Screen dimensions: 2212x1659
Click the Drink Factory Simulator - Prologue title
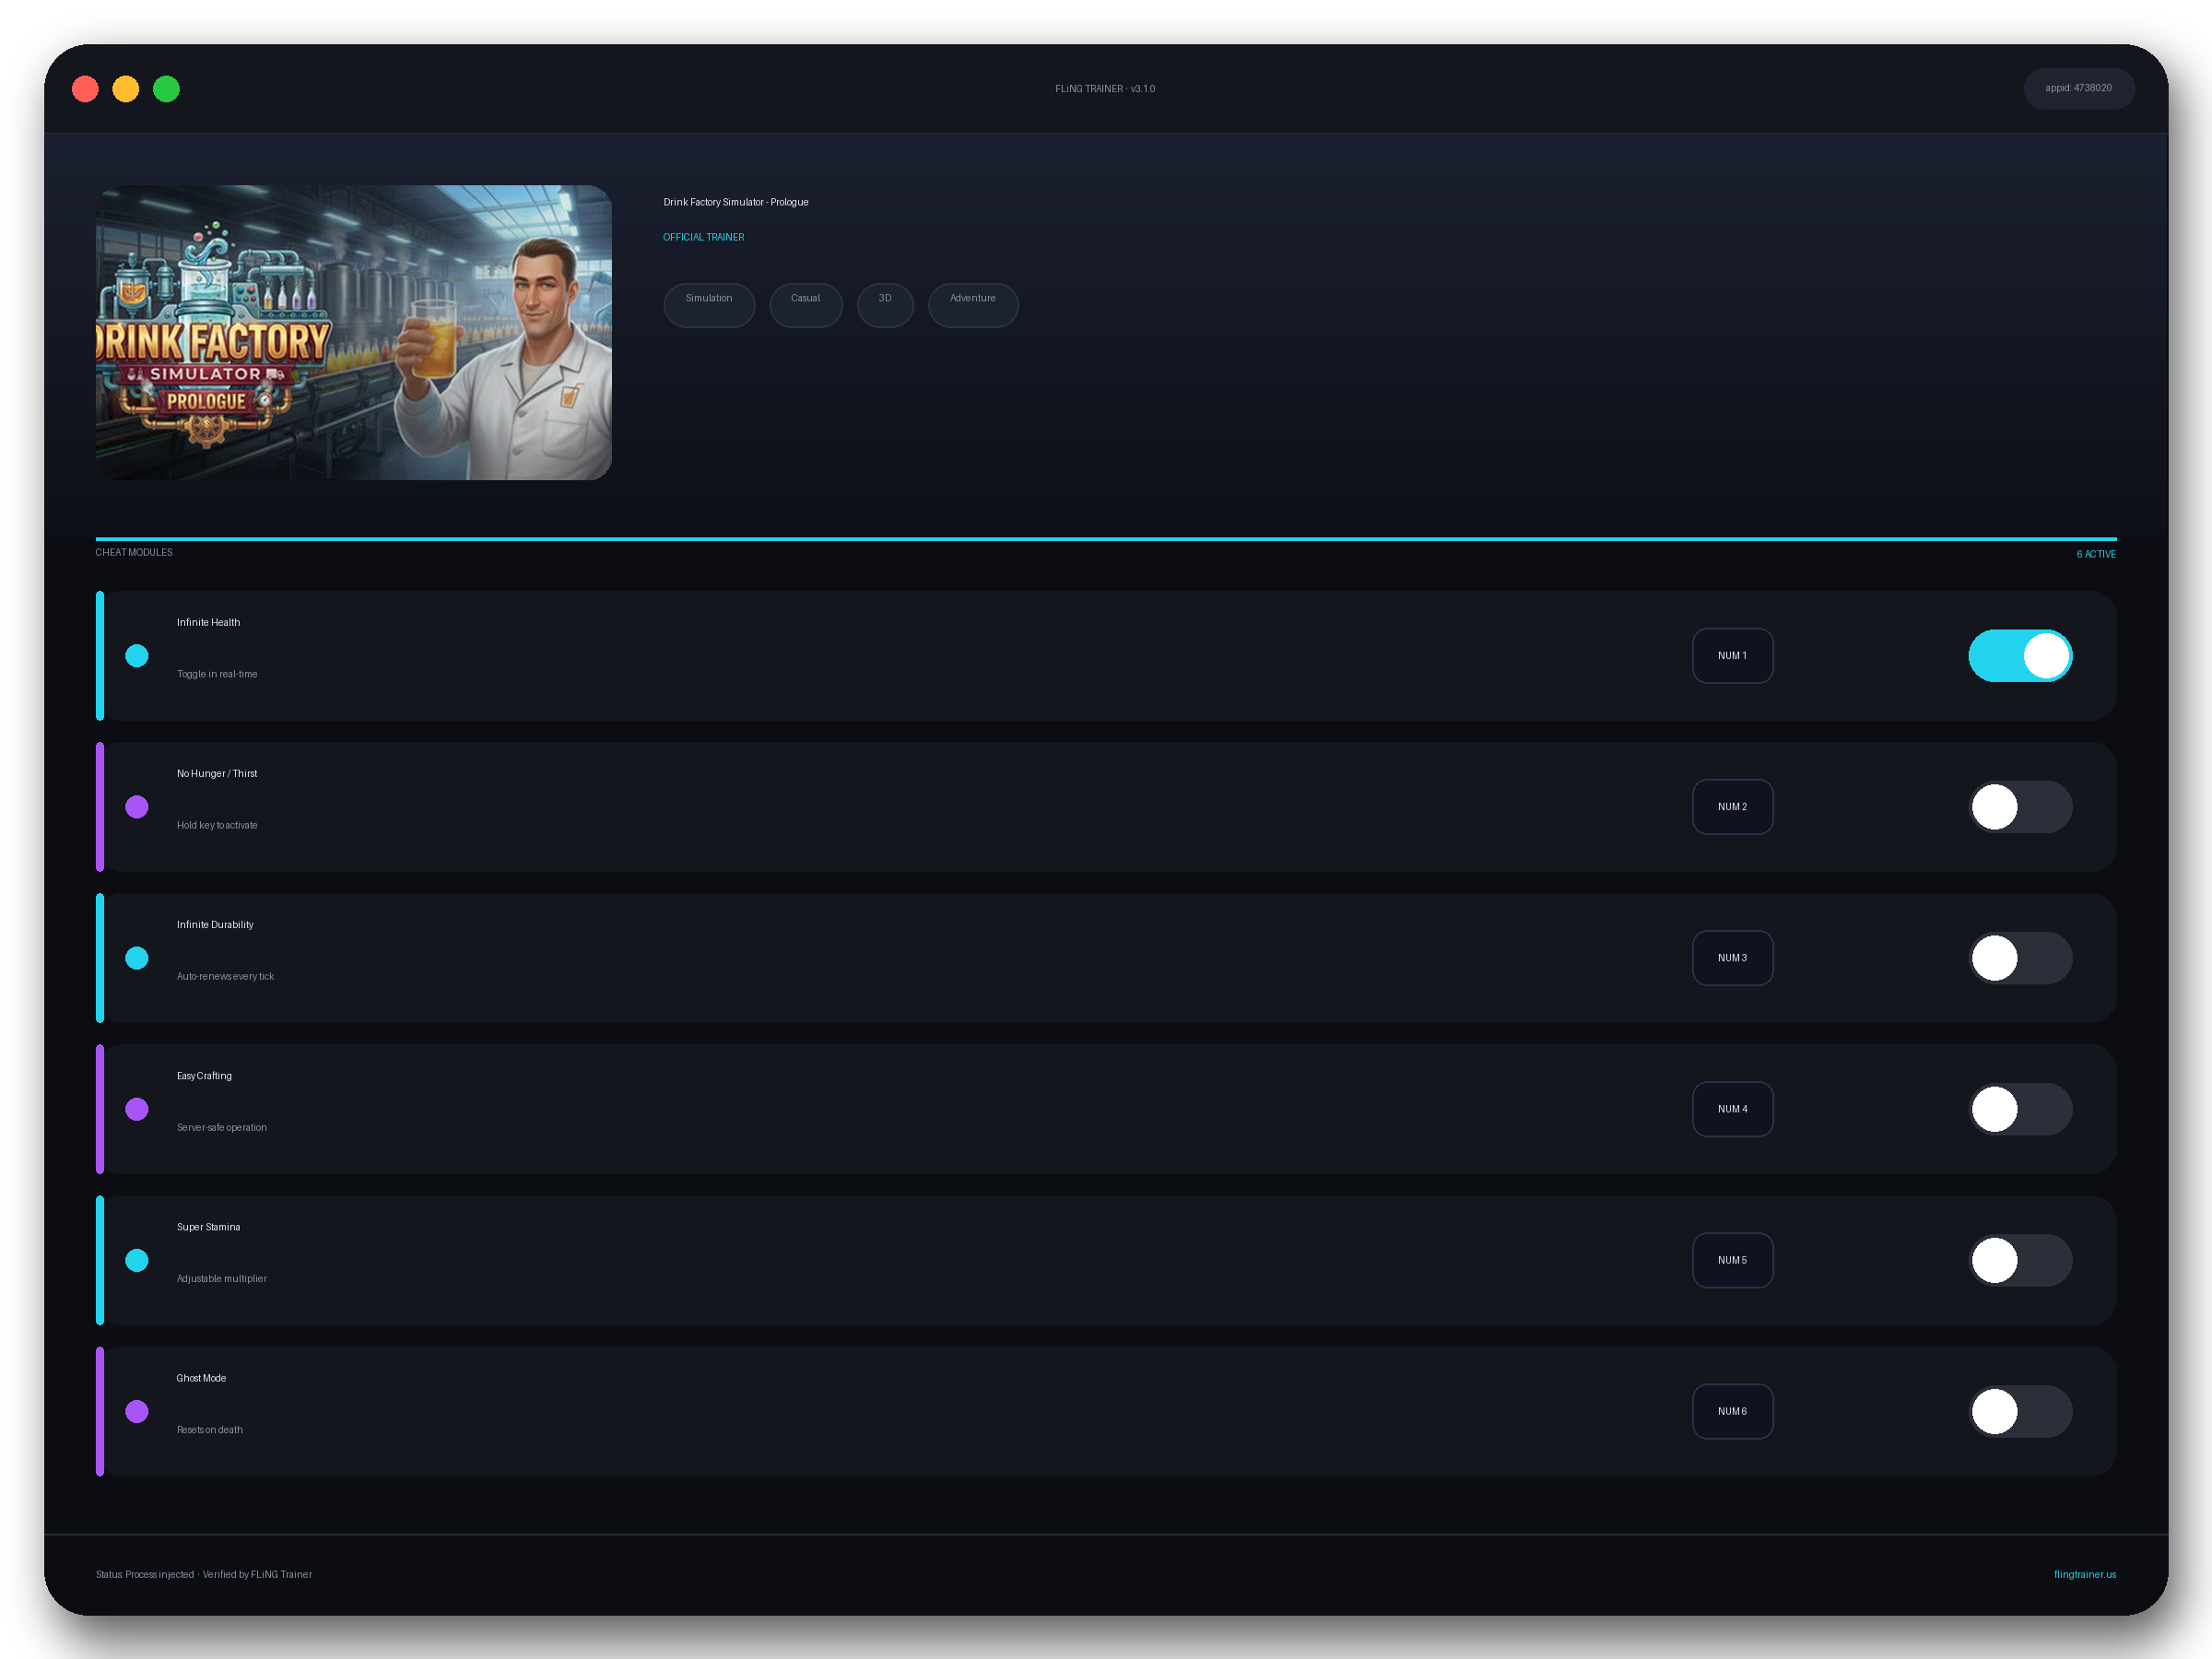735,202
